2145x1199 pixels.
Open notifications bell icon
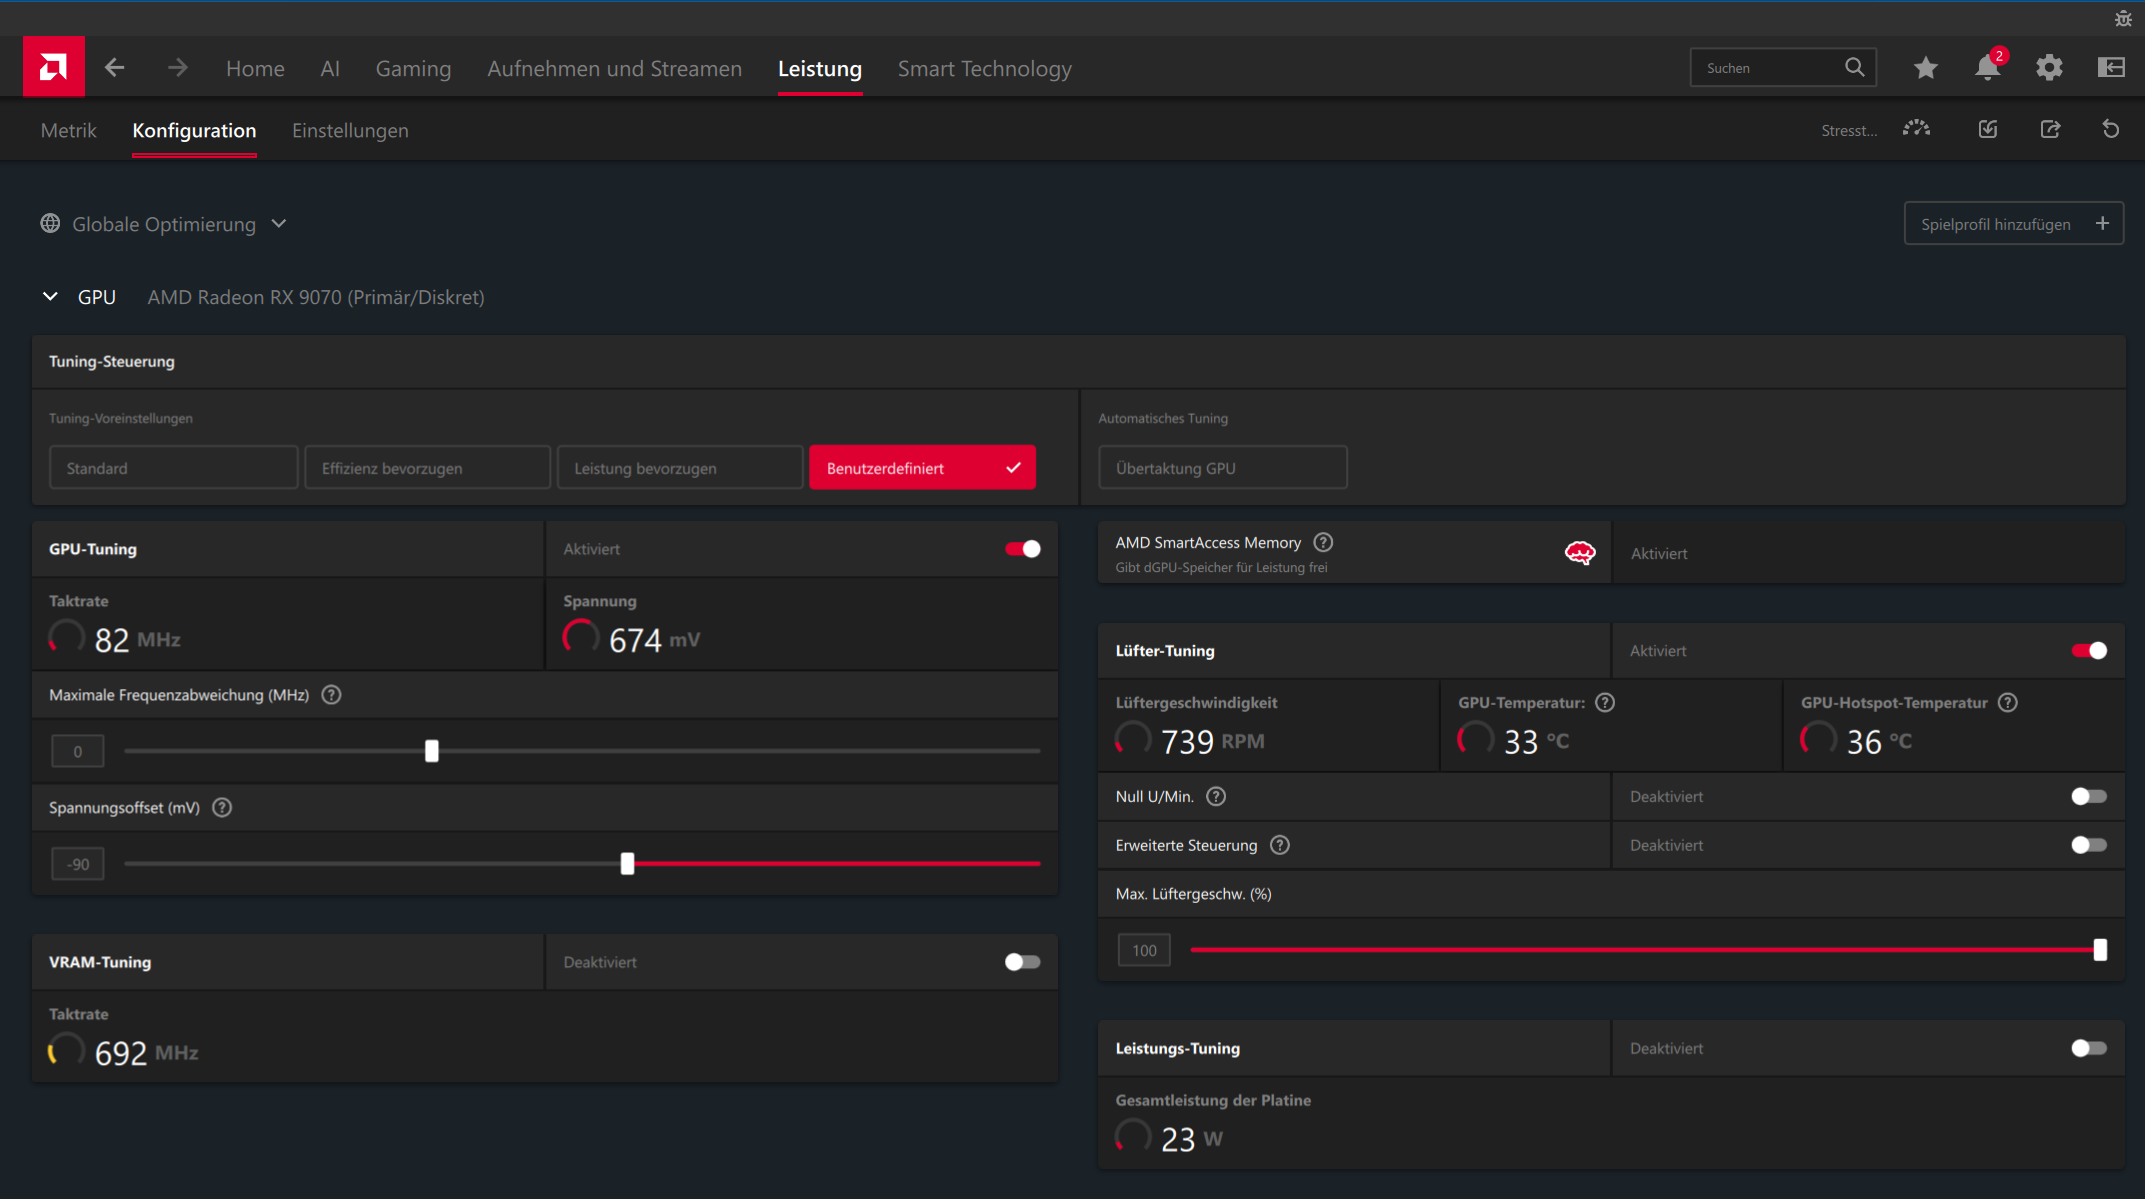point(1987,68)
